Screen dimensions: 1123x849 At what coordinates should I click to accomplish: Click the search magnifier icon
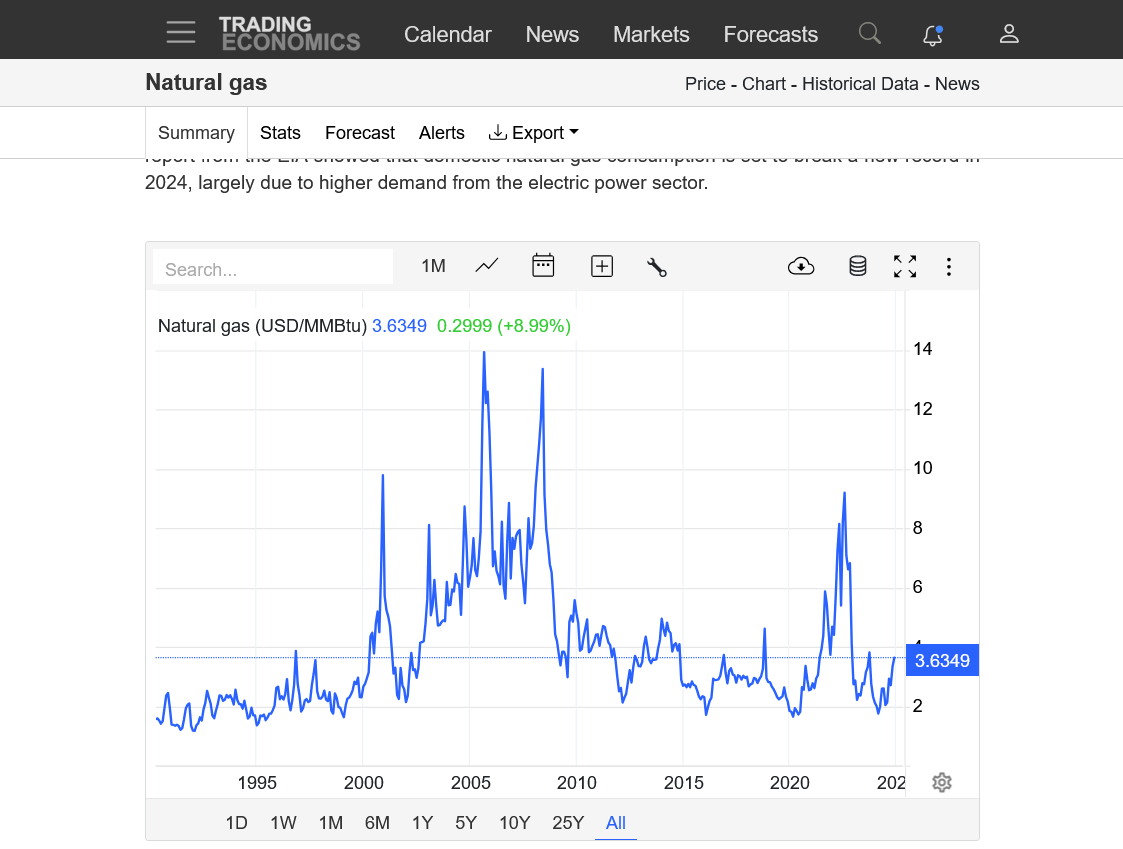point(870,34)
